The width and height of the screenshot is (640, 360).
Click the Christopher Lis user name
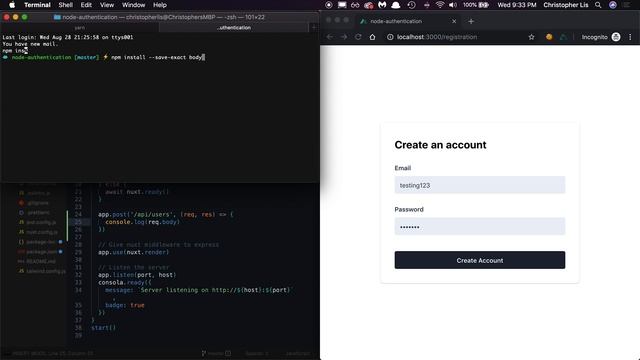566,5
